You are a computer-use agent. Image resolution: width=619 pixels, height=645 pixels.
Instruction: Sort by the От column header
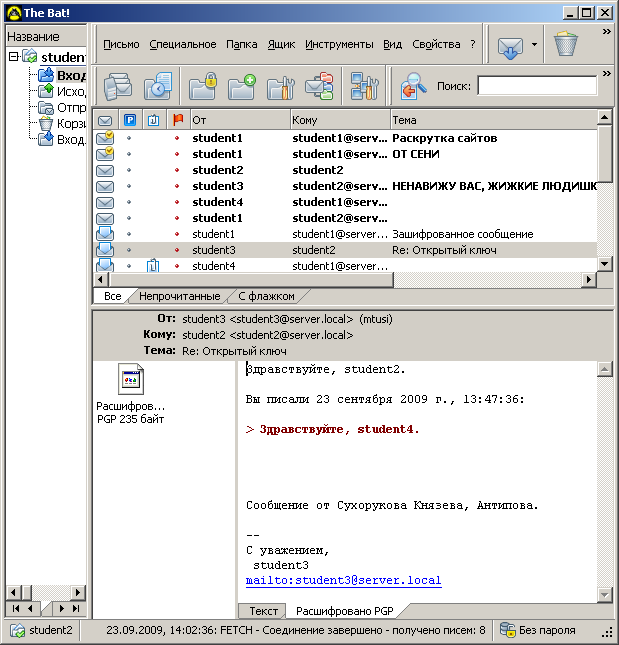click(x=241, y=120)
